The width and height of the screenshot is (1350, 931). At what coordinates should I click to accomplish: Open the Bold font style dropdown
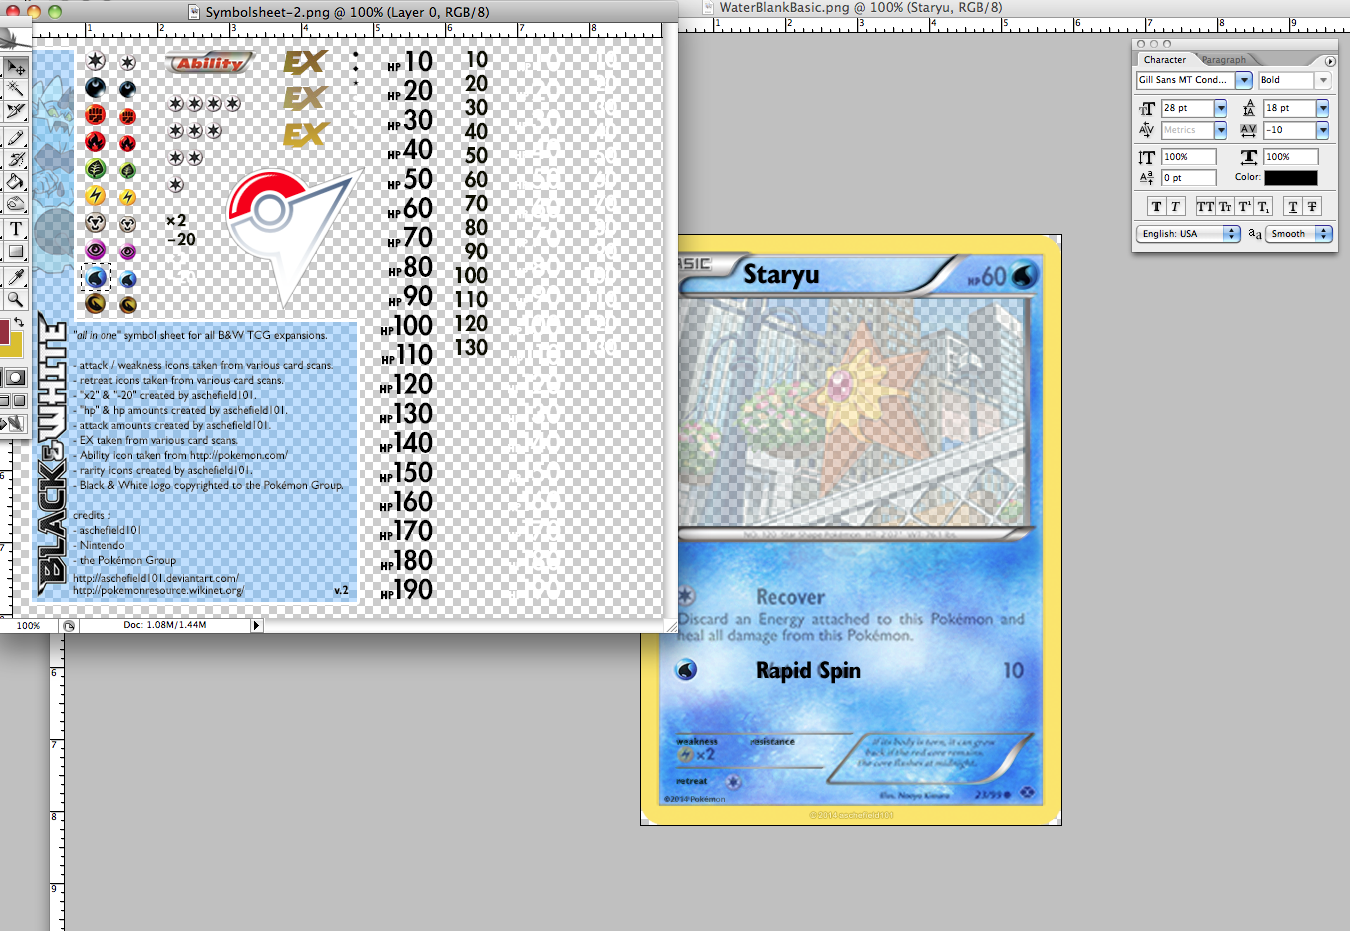[x=1323, y=80]
